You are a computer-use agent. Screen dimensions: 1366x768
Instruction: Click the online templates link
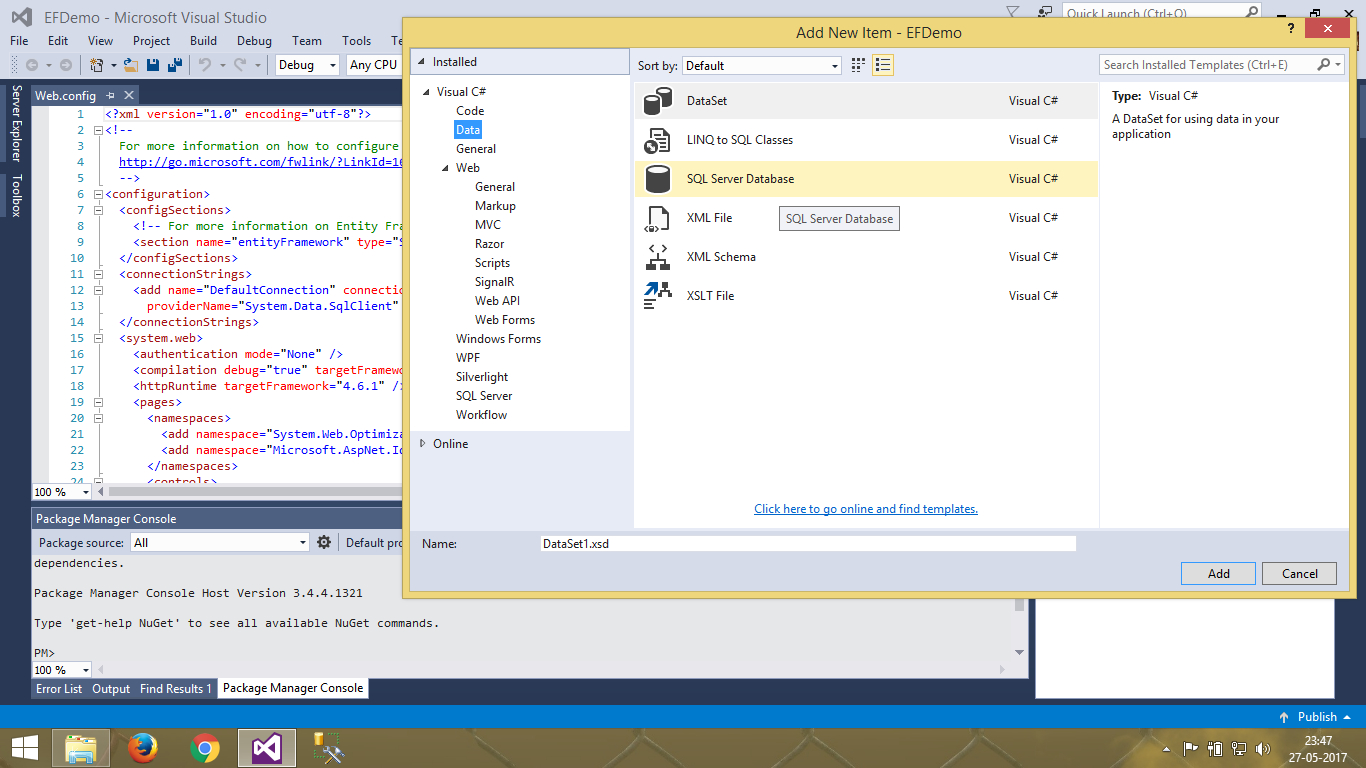pos(866,509)
